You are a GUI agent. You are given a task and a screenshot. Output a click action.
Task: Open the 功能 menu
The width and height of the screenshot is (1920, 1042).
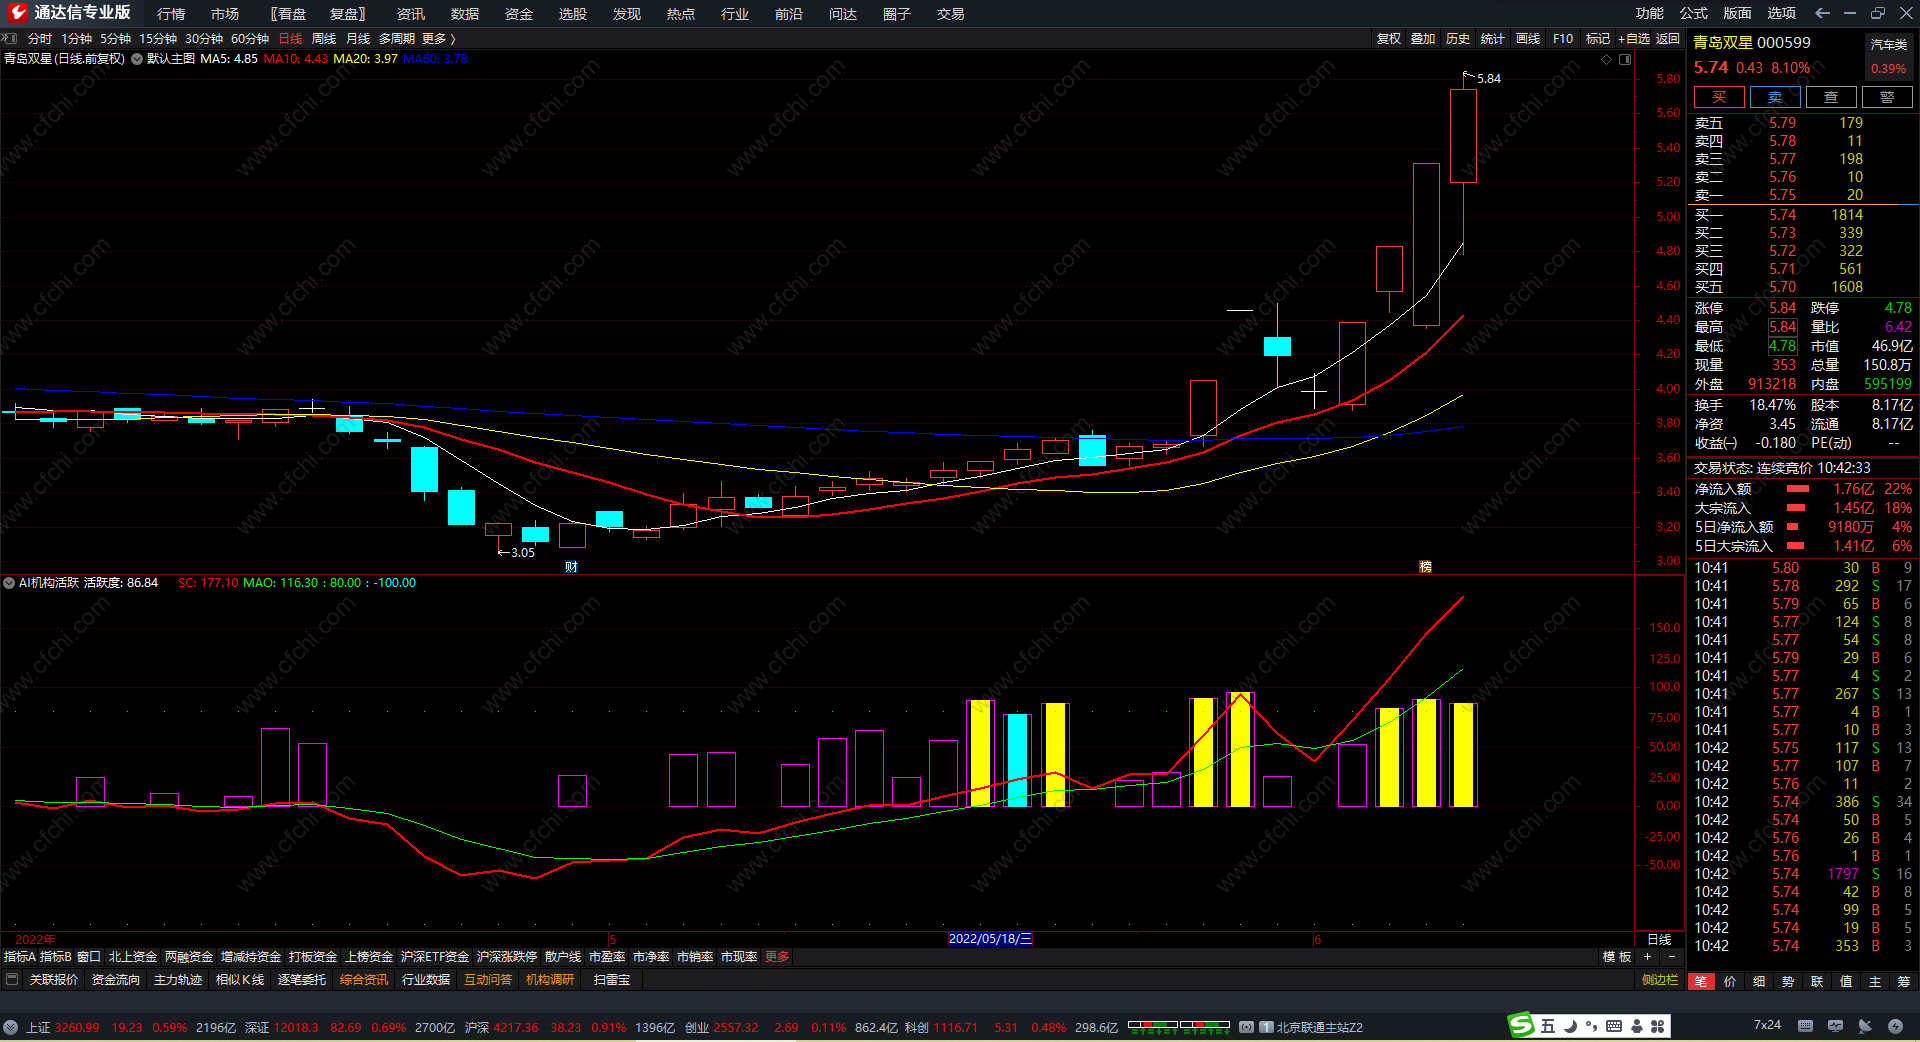pyautogui.click(x=1650, y=13)
